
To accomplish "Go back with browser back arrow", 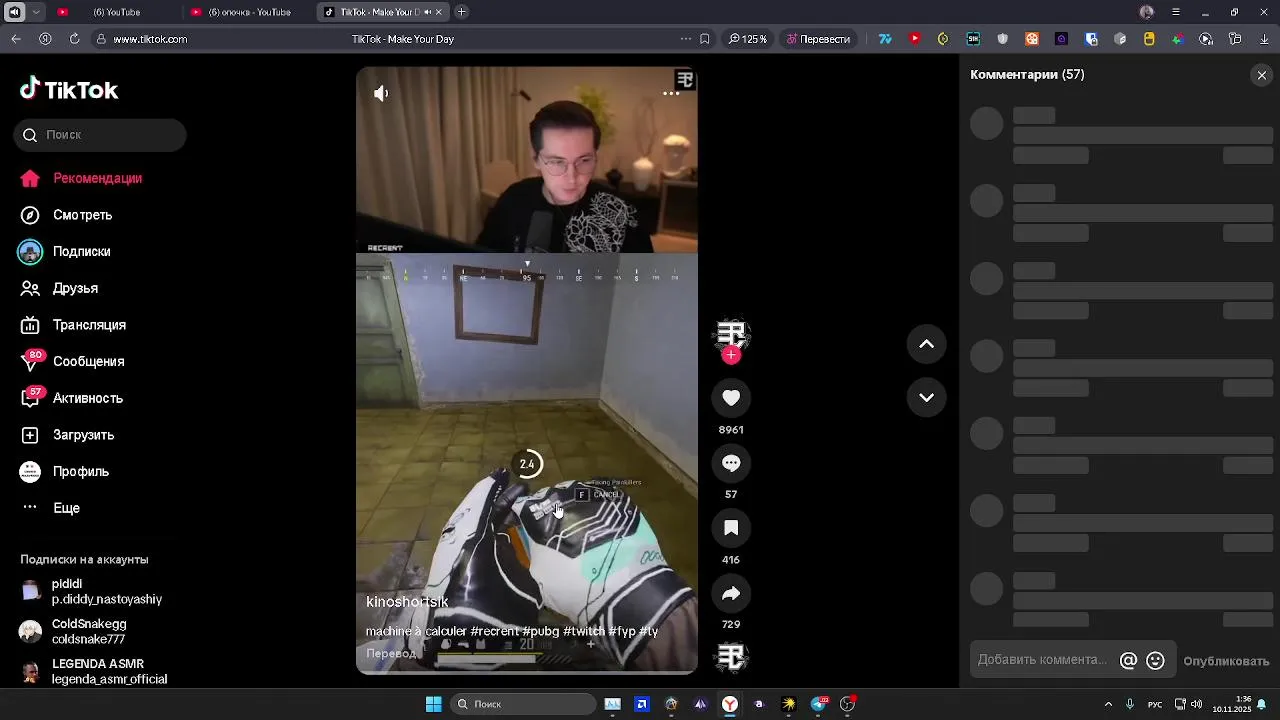I will (16, 39).
